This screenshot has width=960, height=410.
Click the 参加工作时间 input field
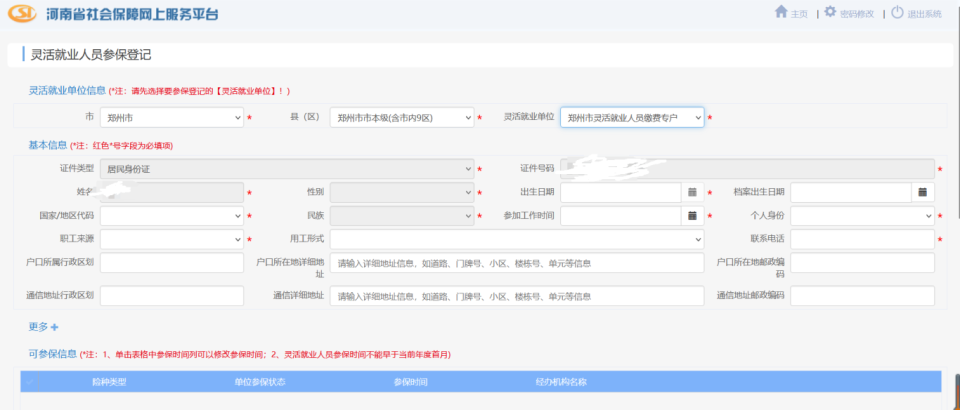(x=621, y=215)
